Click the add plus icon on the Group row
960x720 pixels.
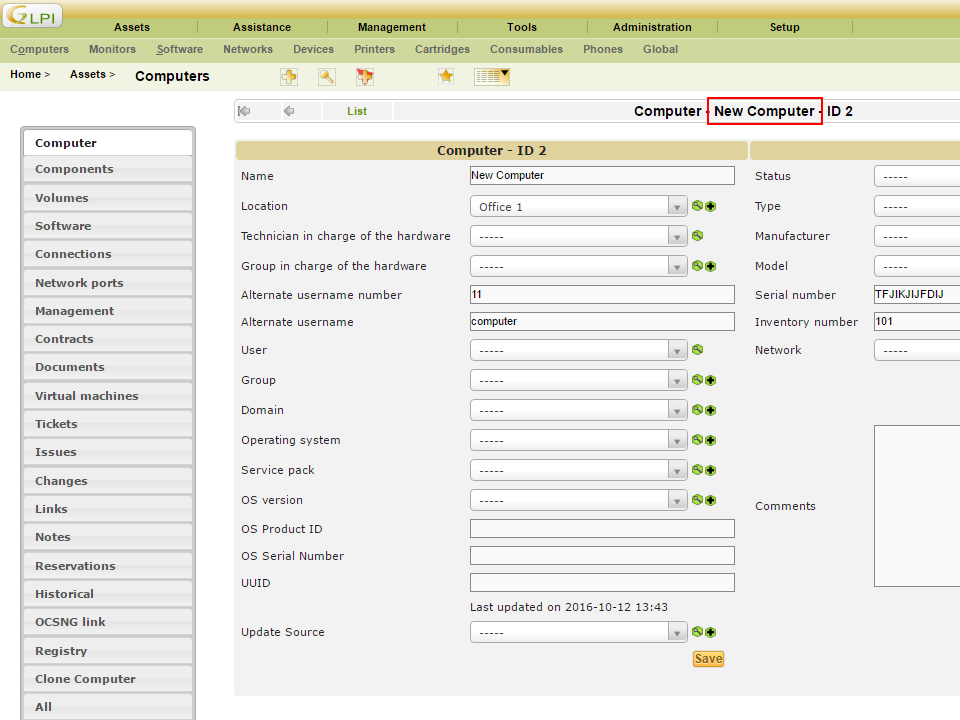coord(710,380)
